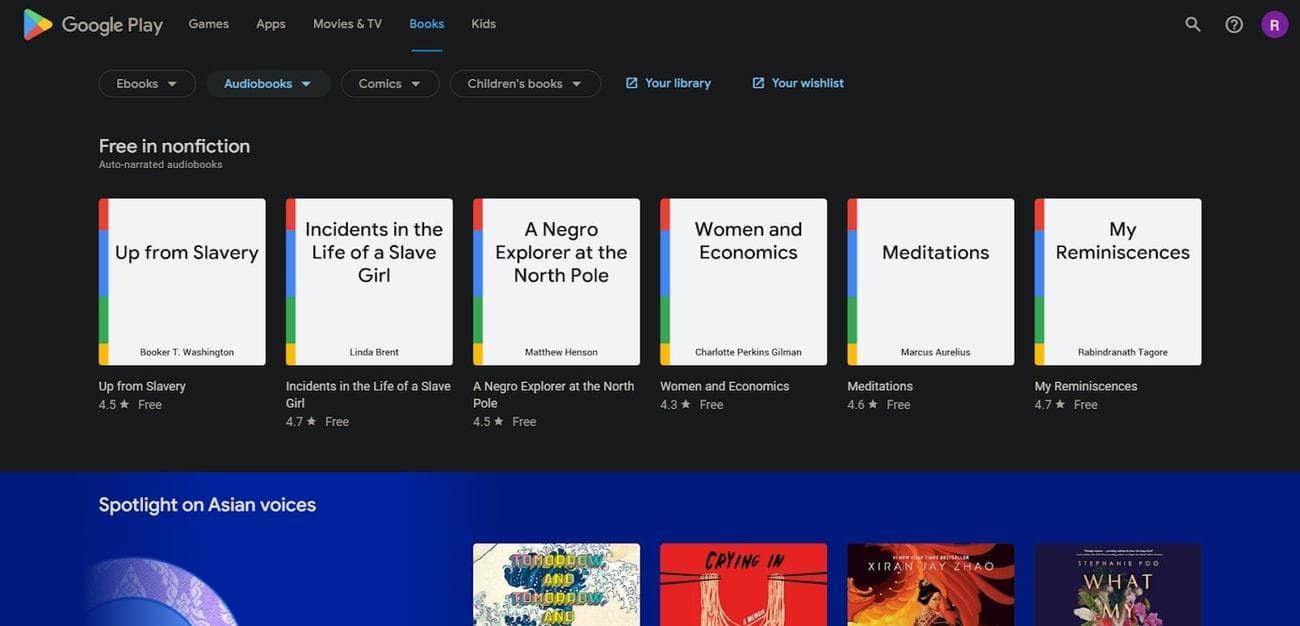Viewport: 1300px width, 626px height.
Task: Open the Apps tab
Action: pyautogui.click(x=270, y=24)
